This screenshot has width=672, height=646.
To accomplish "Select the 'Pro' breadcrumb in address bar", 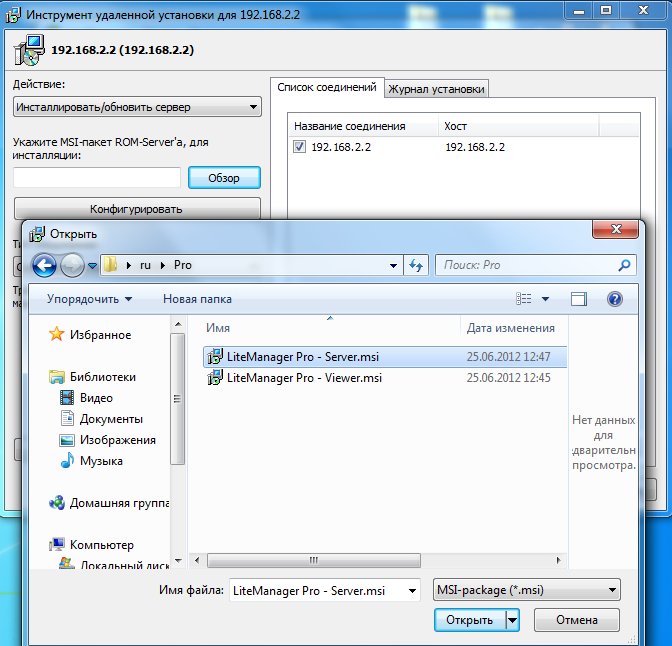I will coord(183,265).
